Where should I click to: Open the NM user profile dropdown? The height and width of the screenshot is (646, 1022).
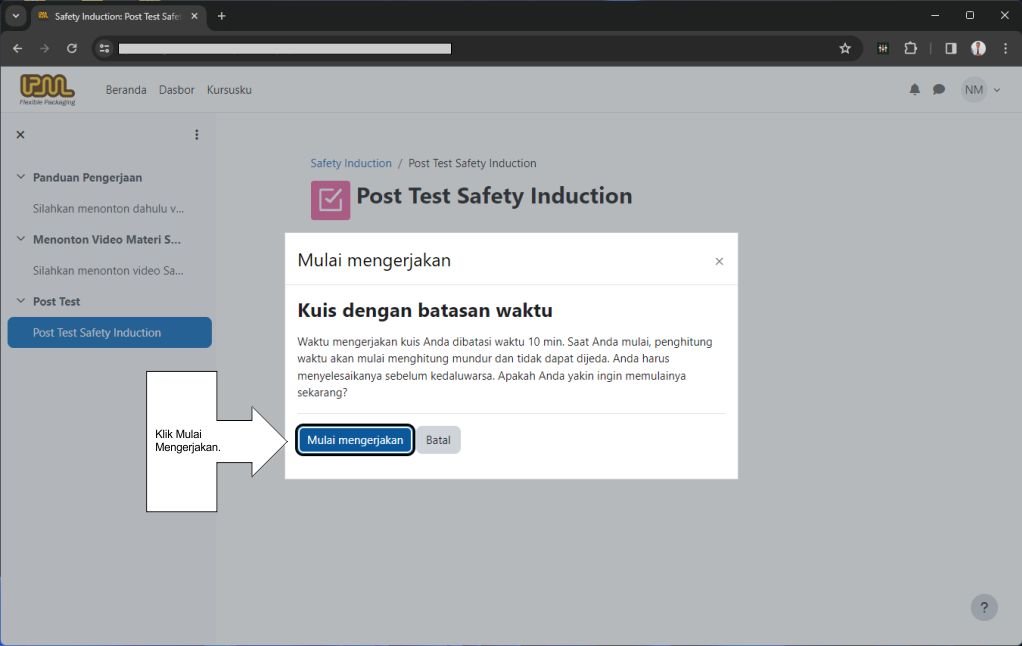pos(981,90)
